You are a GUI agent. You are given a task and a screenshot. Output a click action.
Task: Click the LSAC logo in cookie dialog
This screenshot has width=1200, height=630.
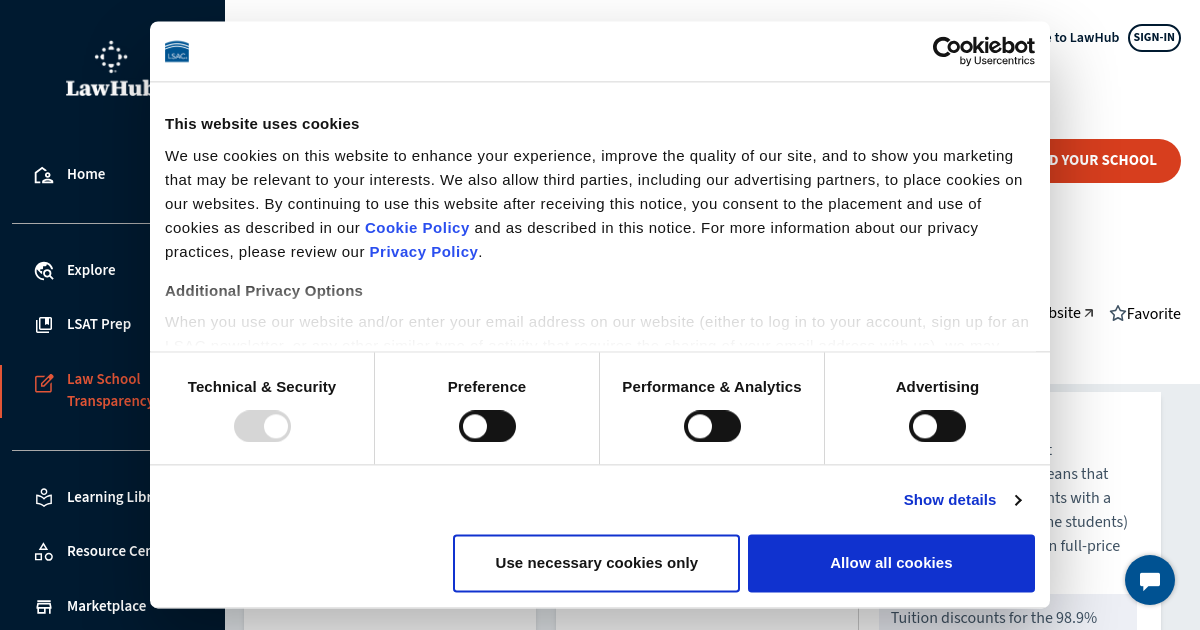tap(177, 51)
